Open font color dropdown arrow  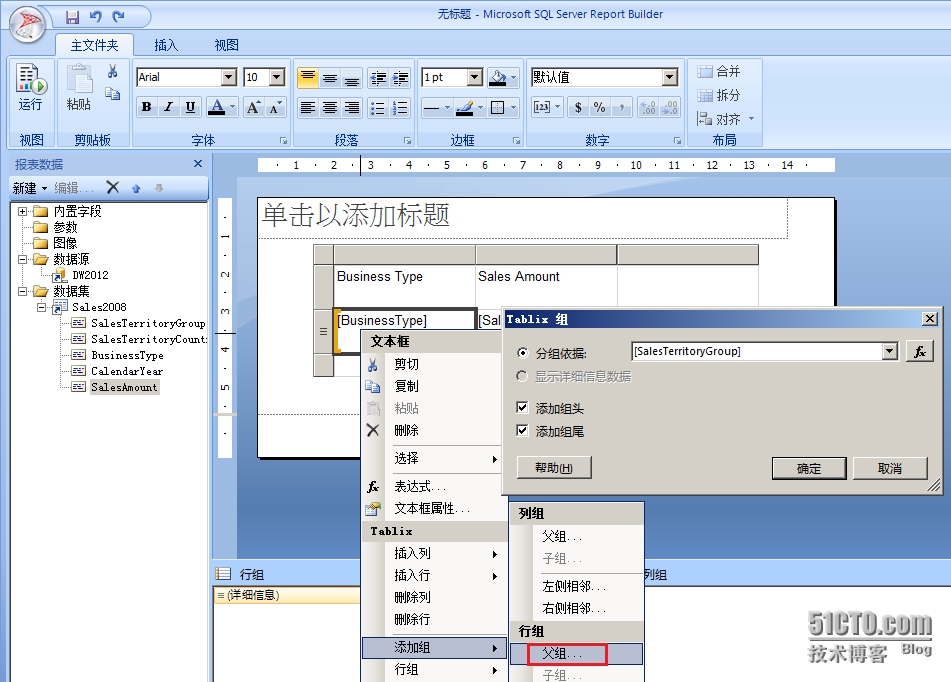(232, 107)
